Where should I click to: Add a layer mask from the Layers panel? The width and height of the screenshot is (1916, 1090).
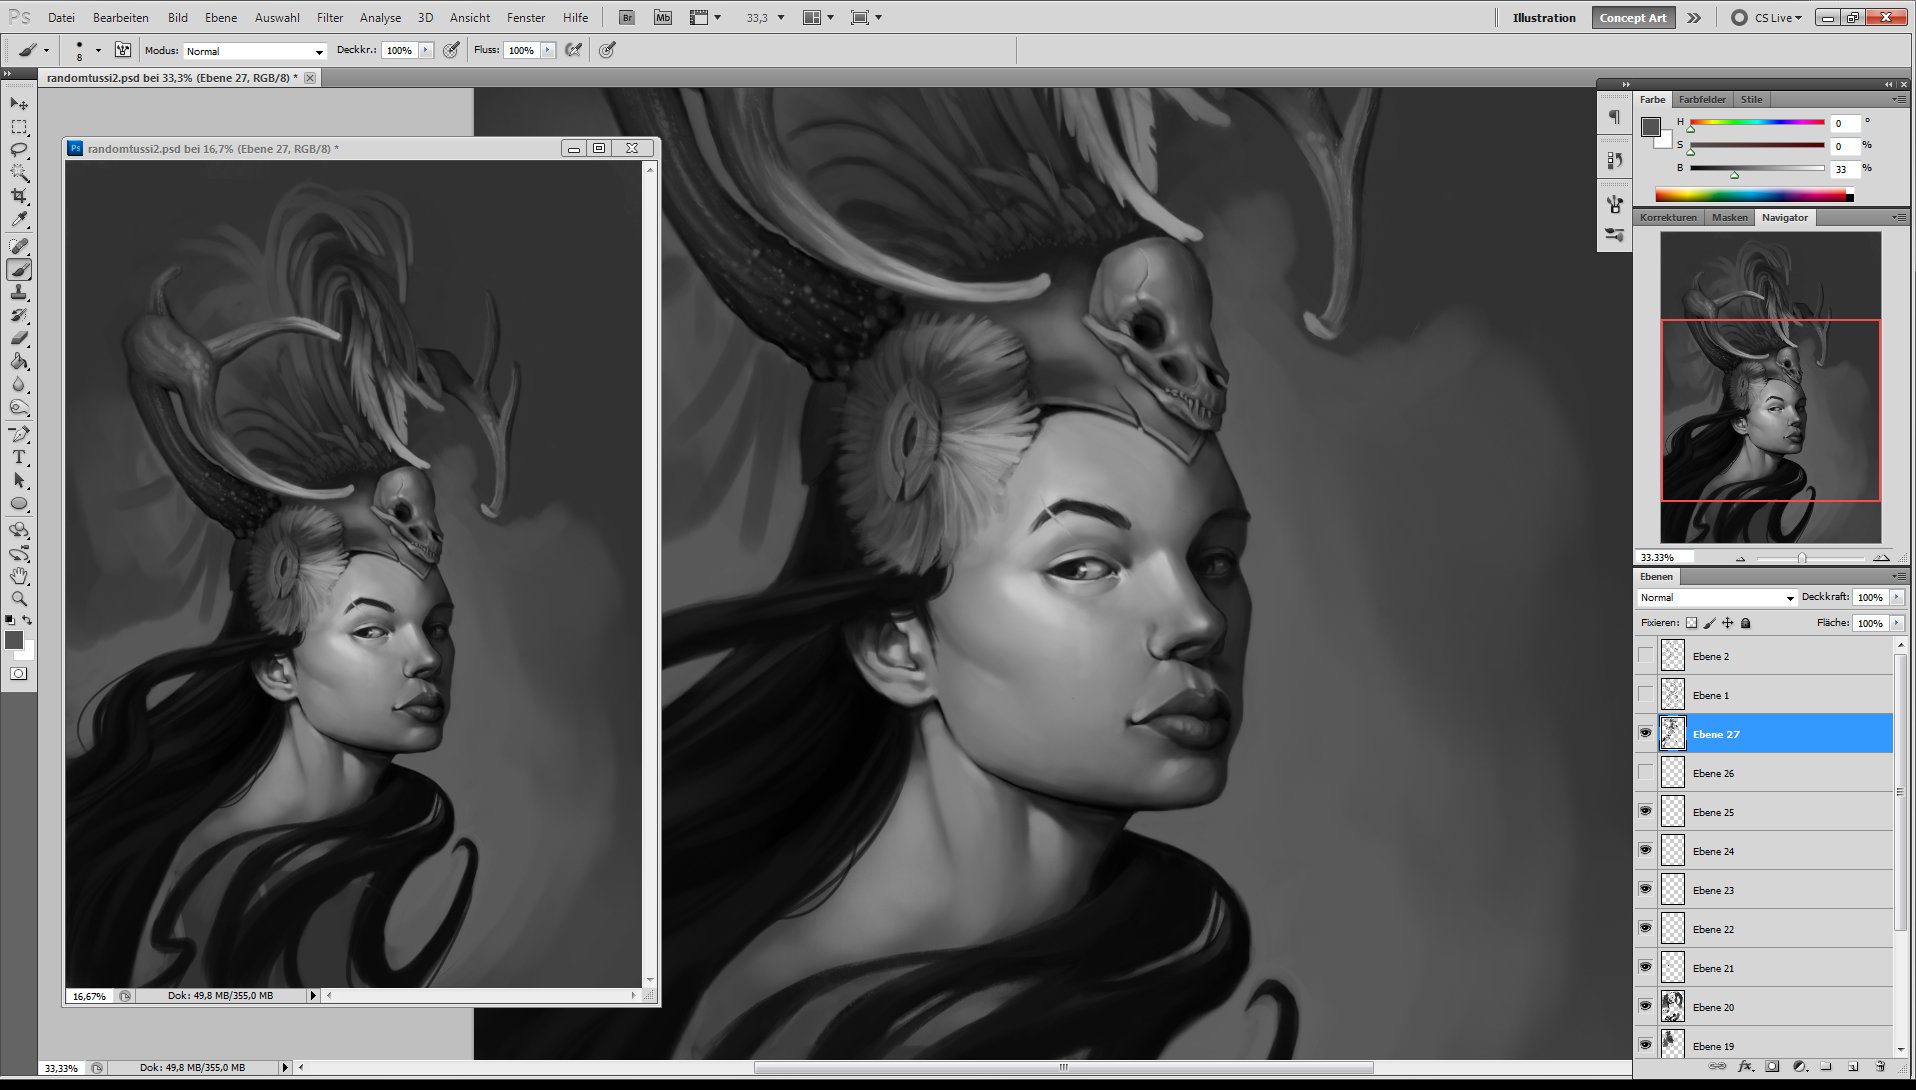1772,1067
